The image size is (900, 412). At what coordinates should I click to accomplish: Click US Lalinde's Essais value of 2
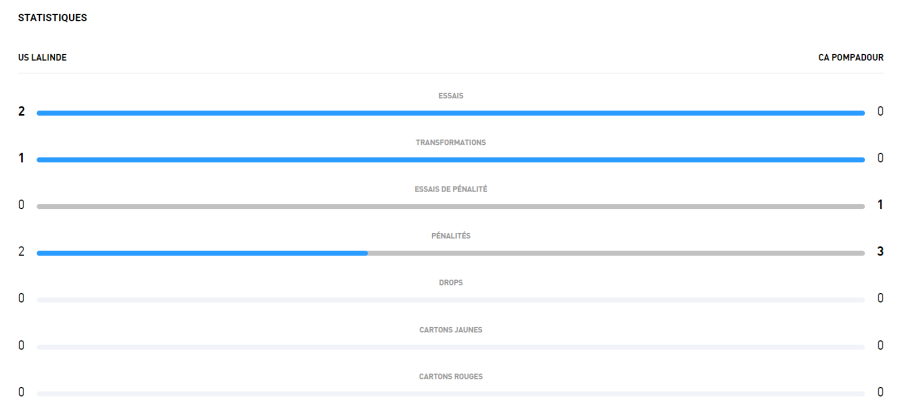tap(21, 111)
